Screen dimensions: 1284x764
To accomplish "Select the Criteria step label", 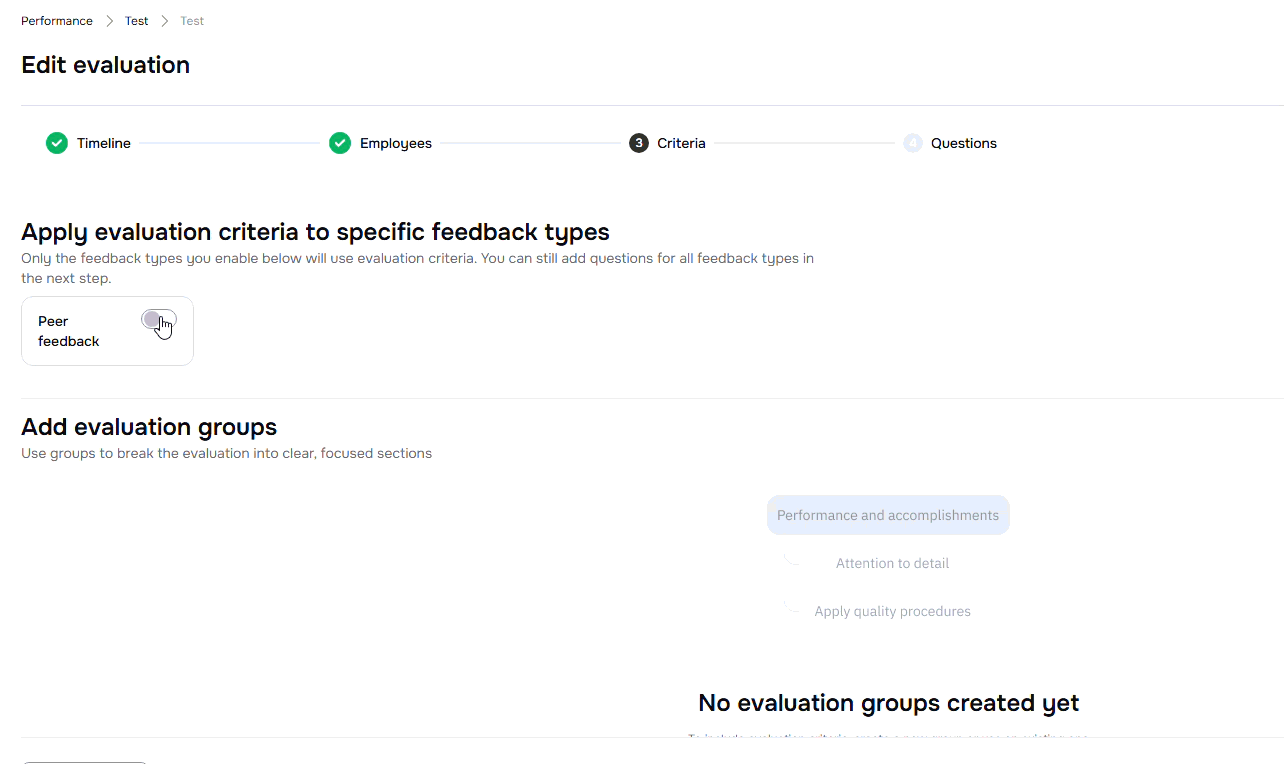I will point(681,143).
